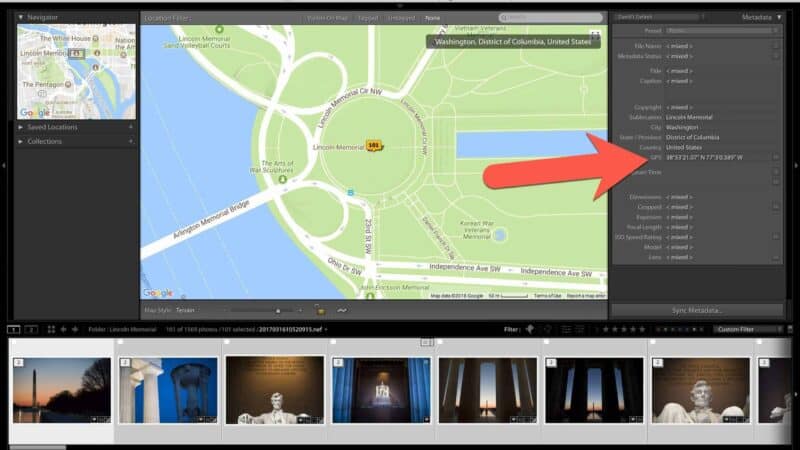Click Korean War Veterans Memorial label
The image size is (800, 450).
[x=477, y=230]
